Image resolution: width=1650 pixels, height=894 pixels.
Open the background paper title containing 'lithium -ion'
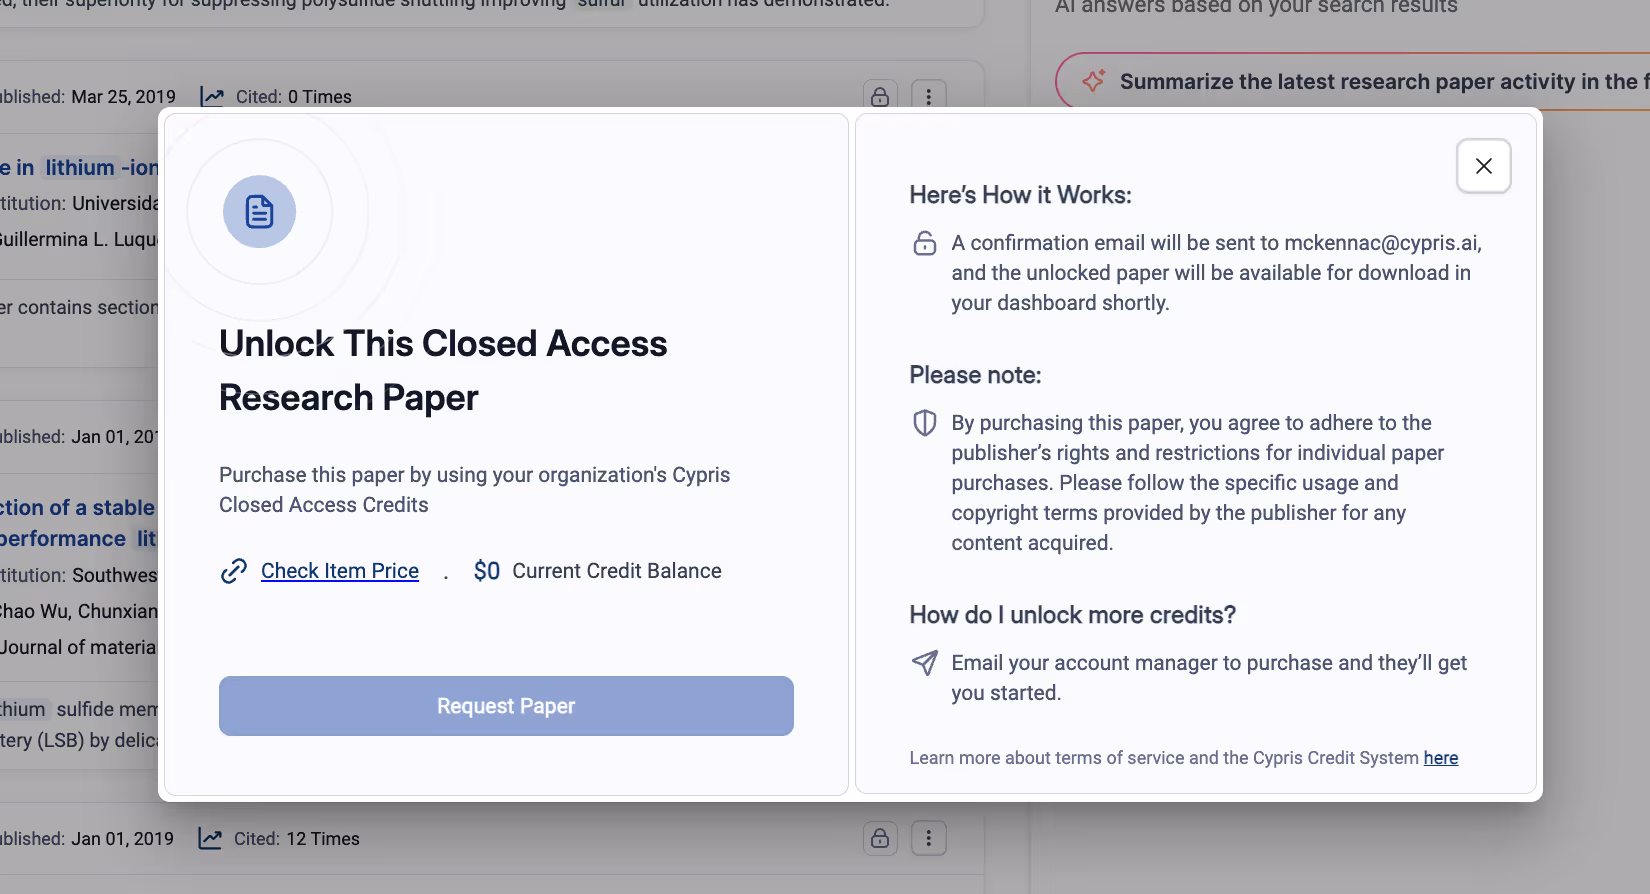point(79,168)
